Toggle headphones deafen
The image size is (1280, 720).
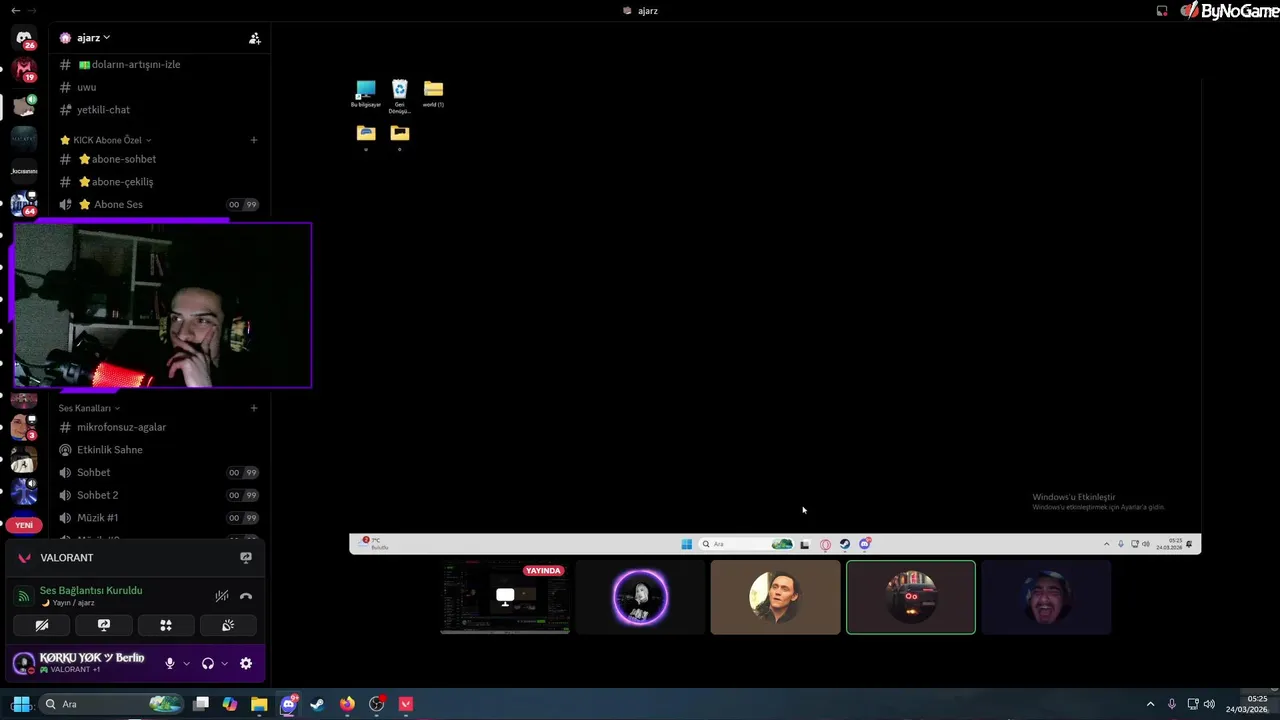(x=208, y=663)
